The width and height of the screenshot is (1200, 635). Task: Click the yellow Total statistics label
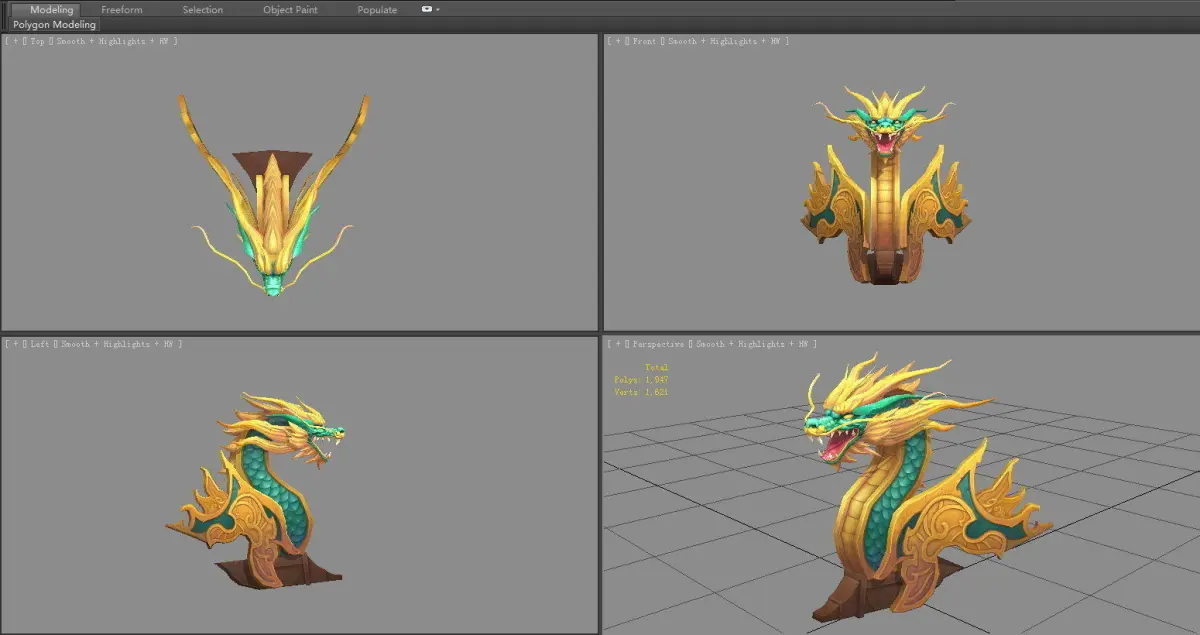(656, 368)
